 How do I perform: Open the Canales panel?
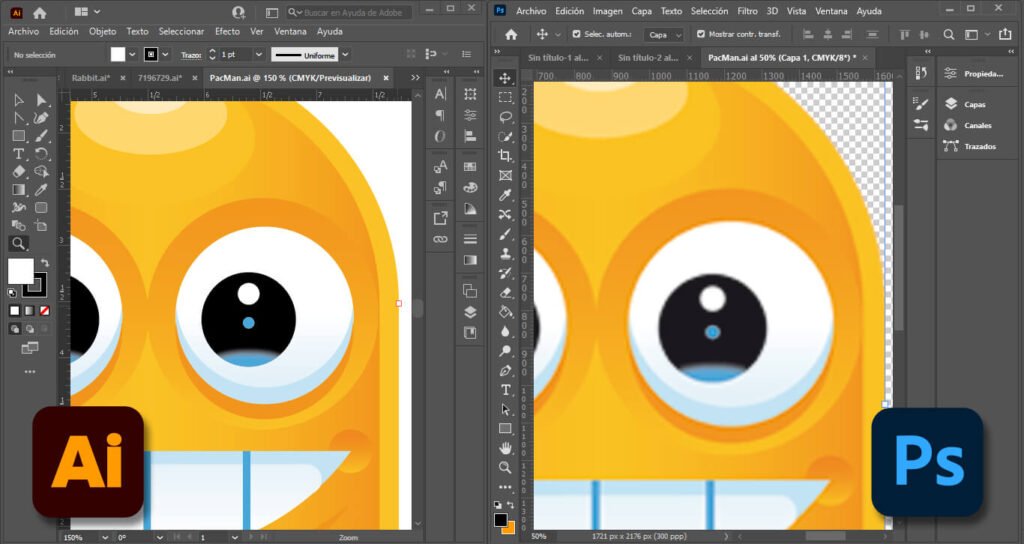click(978, 125)
